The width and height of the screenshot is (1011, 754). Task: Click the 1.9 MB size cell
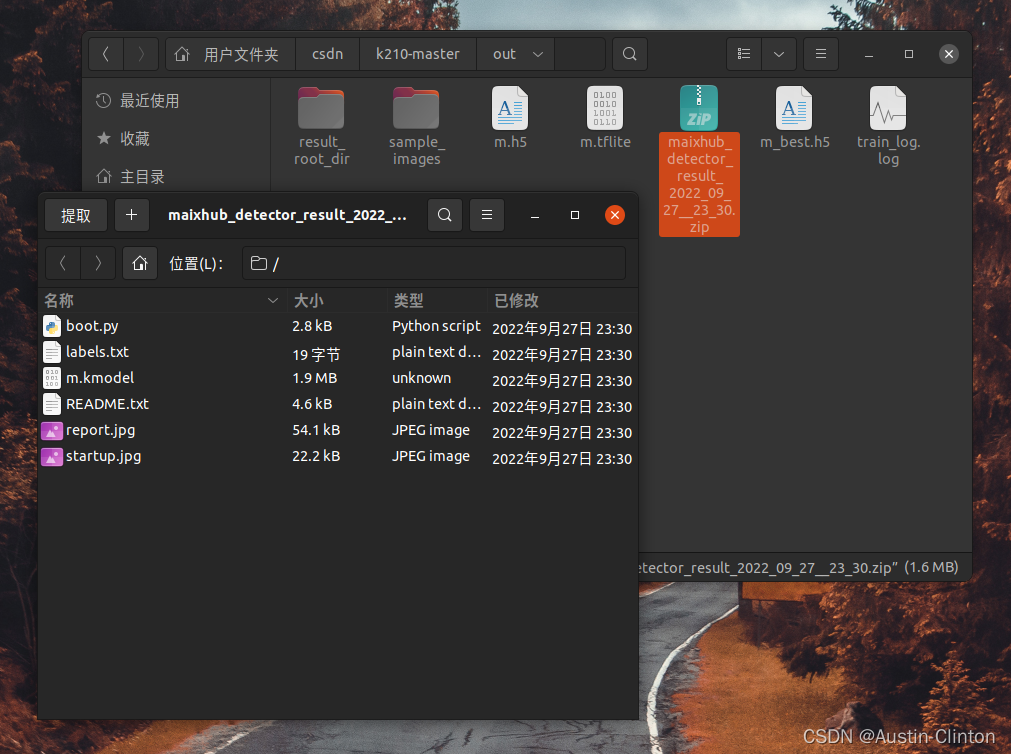click(x=315, y=378)
